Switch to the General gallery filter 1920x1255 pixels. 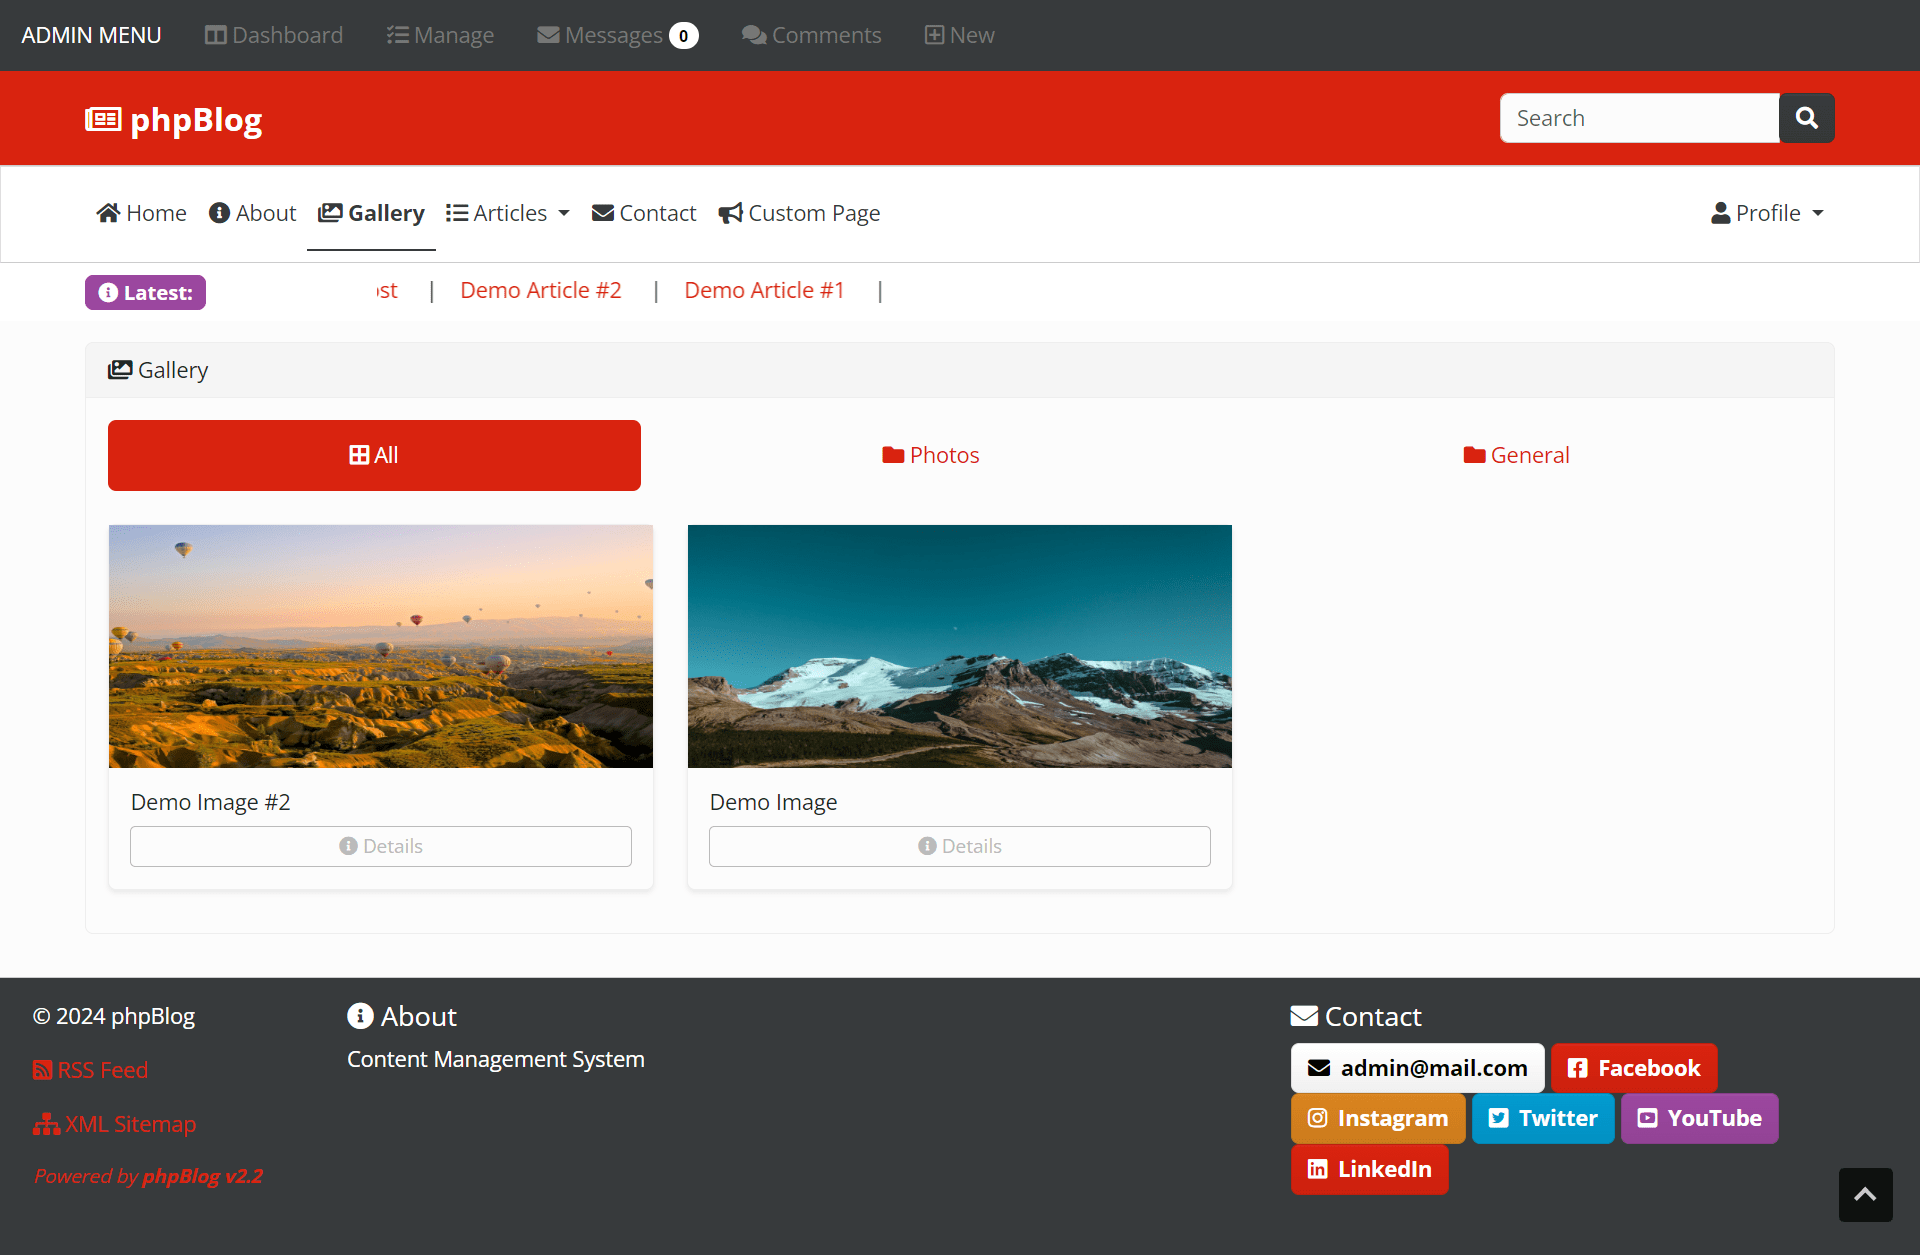[x=1516, y=455]
